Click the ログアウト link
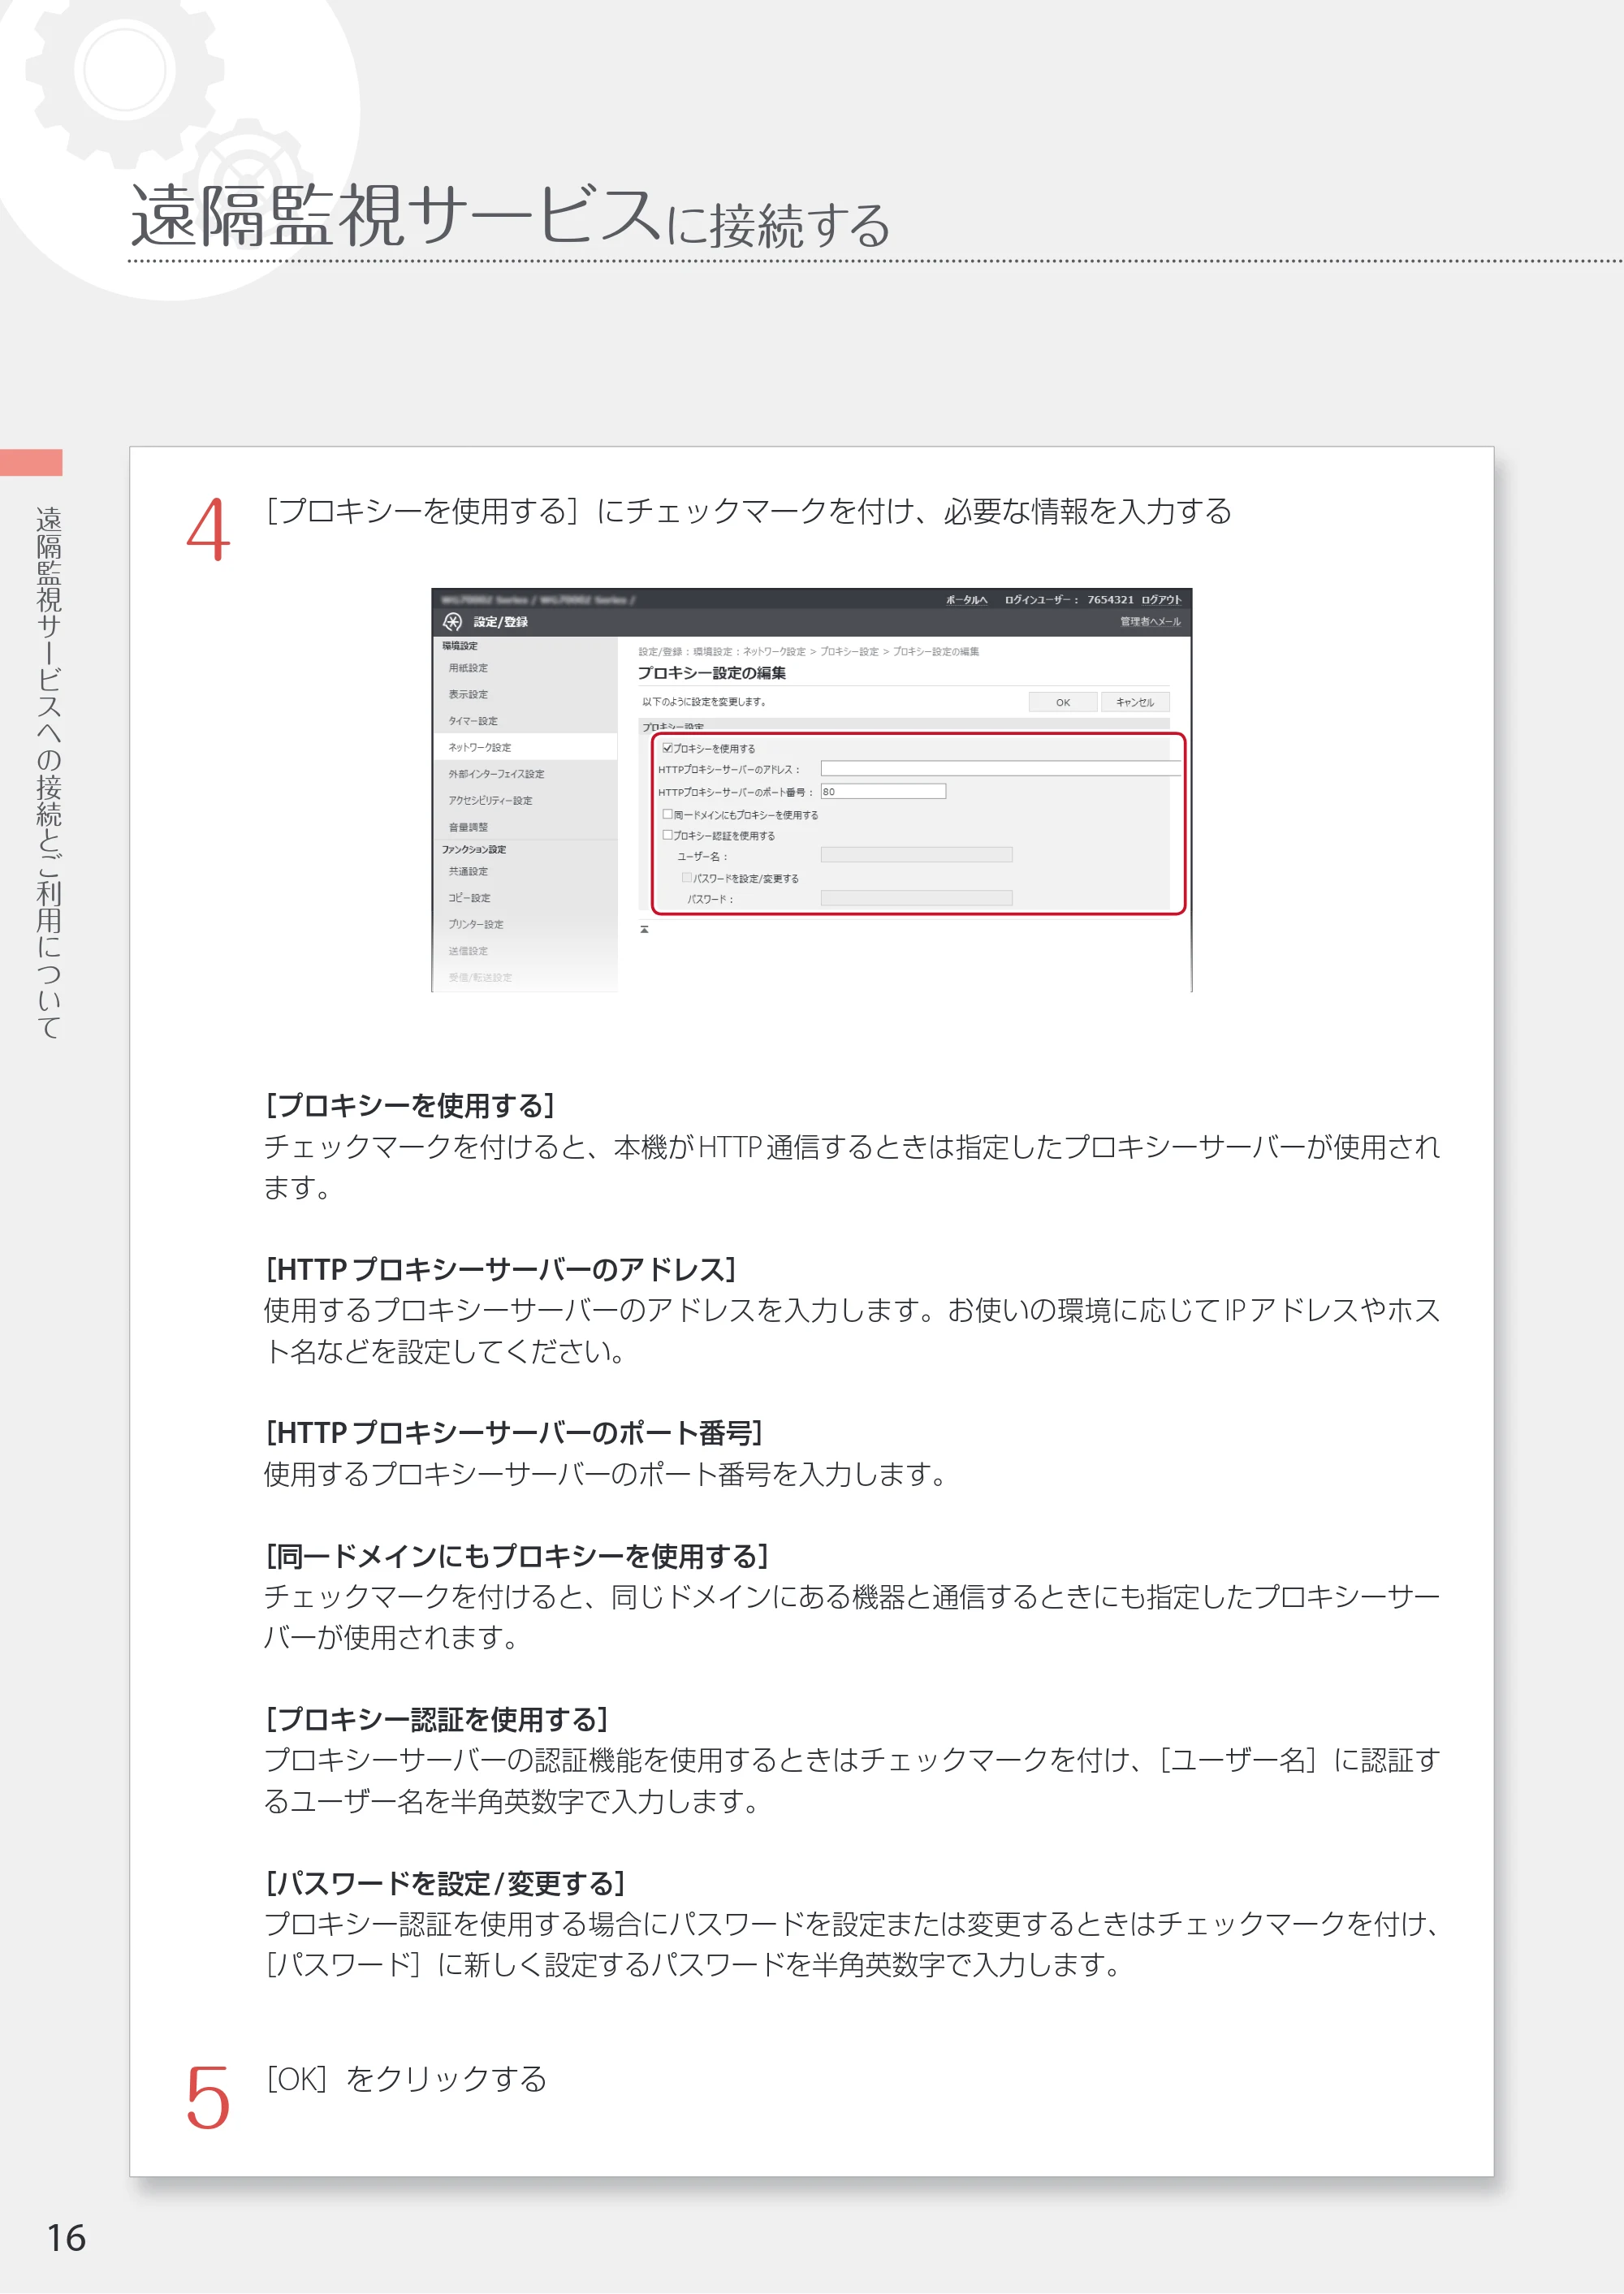This screenshot has width=1624, height=2294. (x=1161, y=600)
